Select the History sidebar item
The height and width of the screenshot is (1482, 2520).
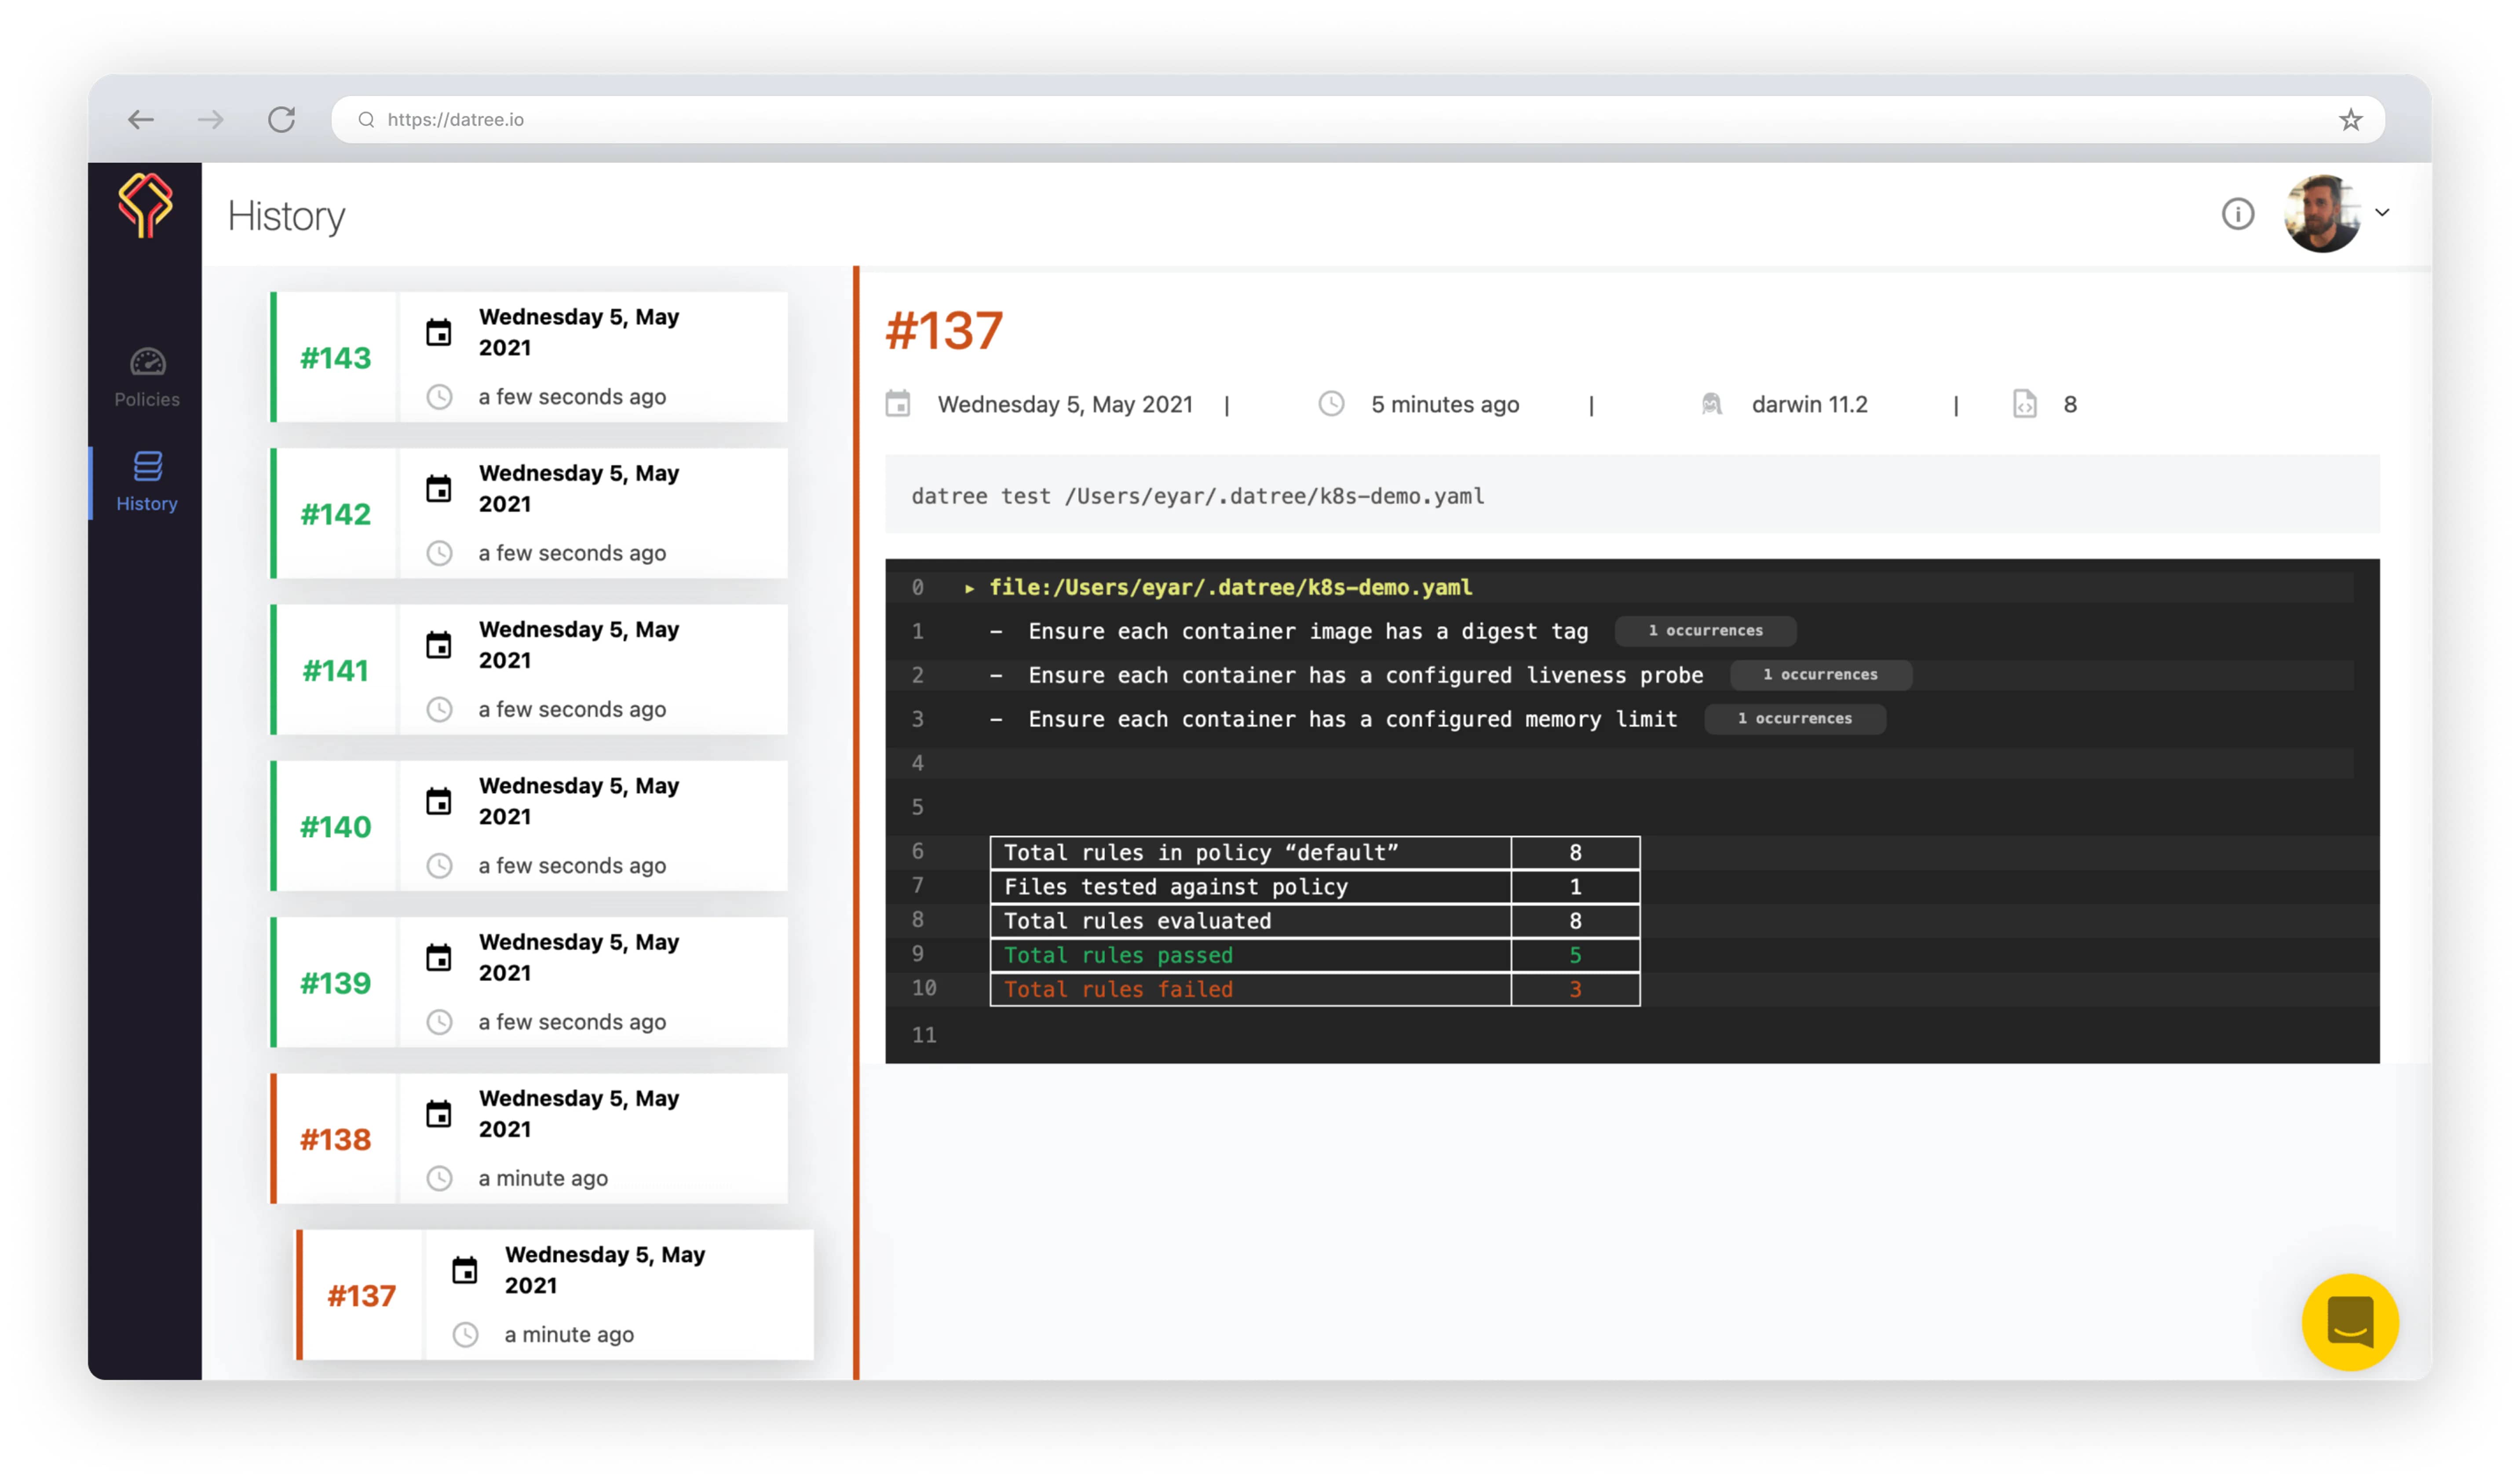[147, 482]
